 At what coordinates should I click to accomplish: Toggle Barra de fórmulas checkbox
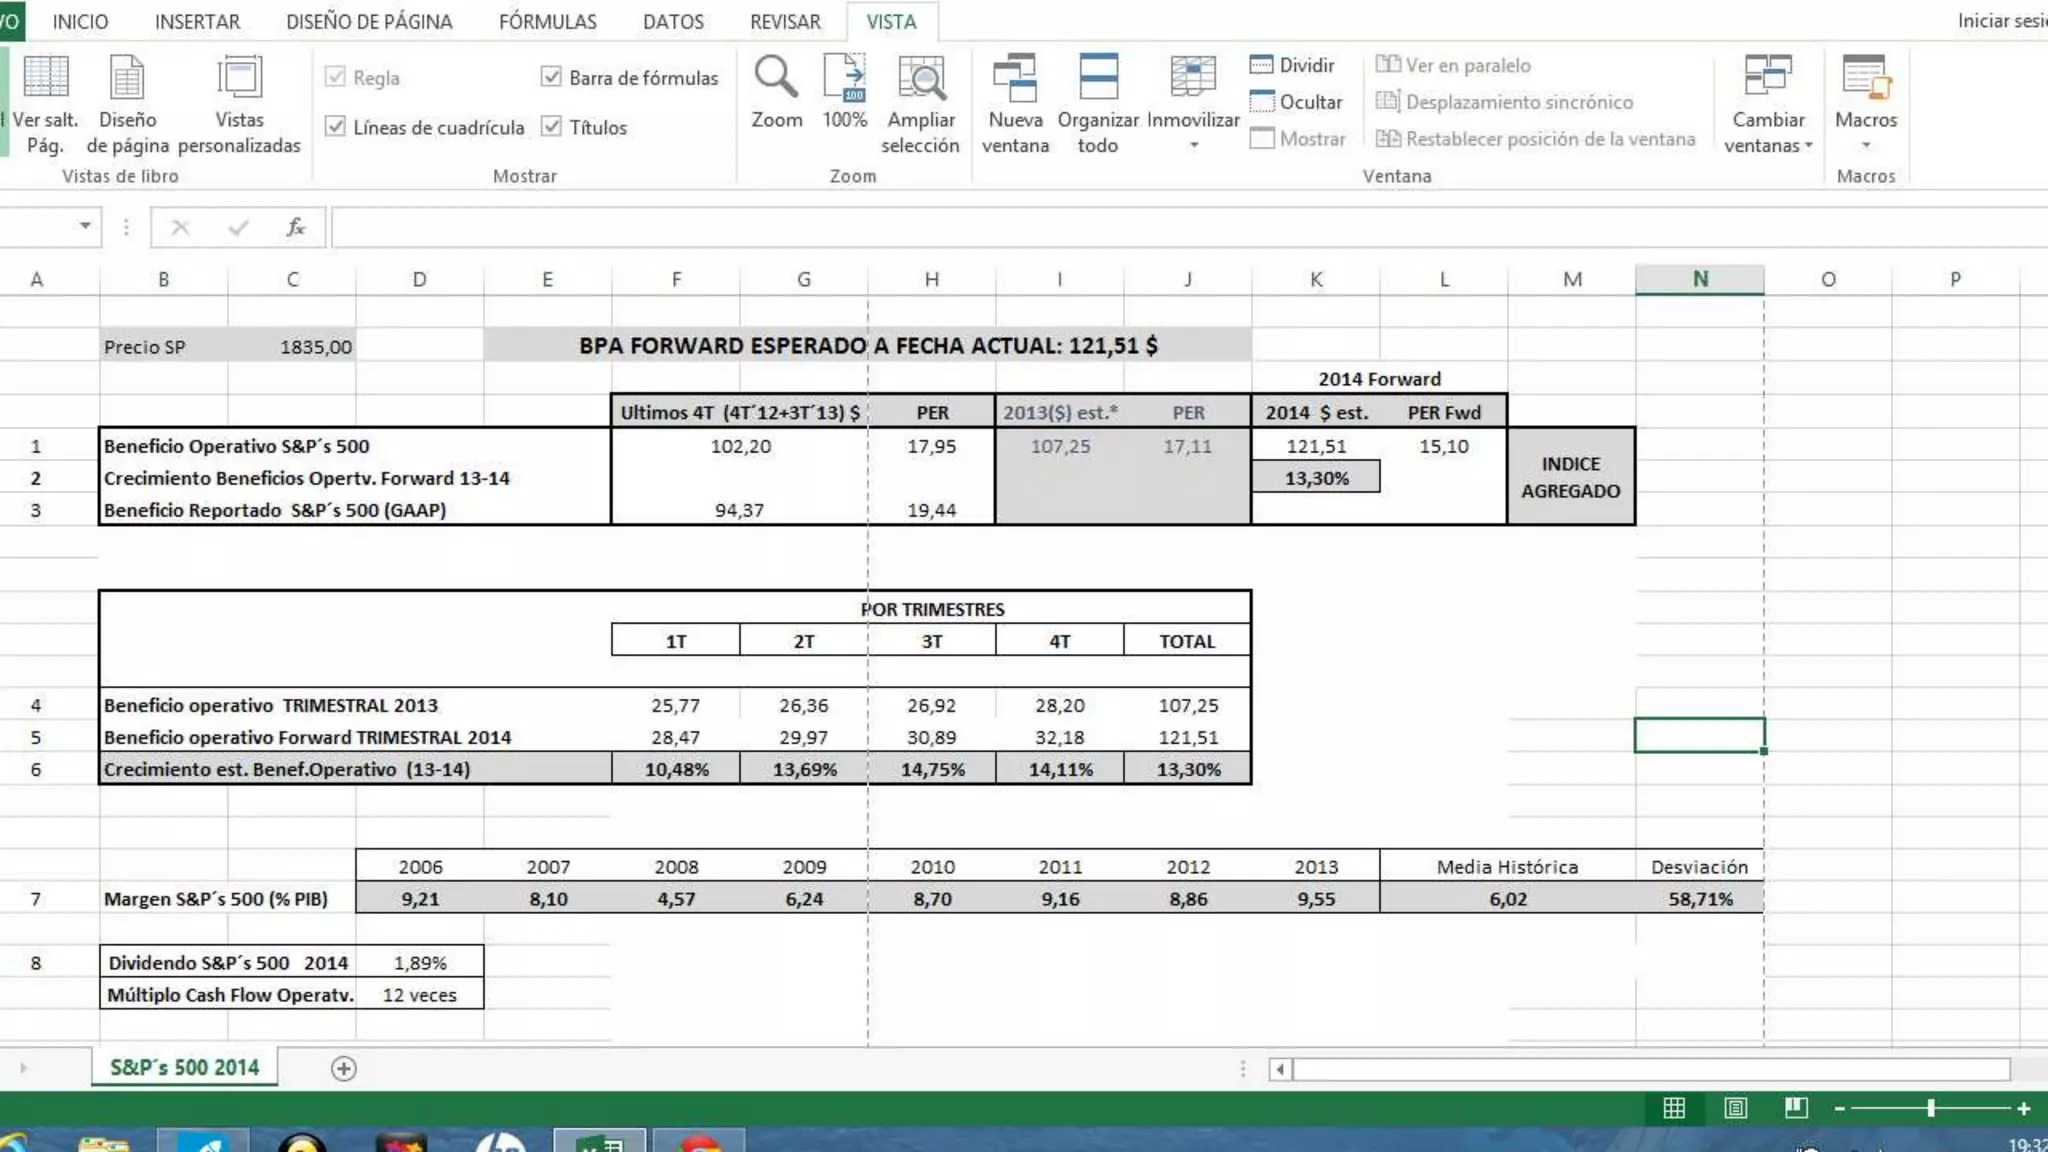(551, 77)
